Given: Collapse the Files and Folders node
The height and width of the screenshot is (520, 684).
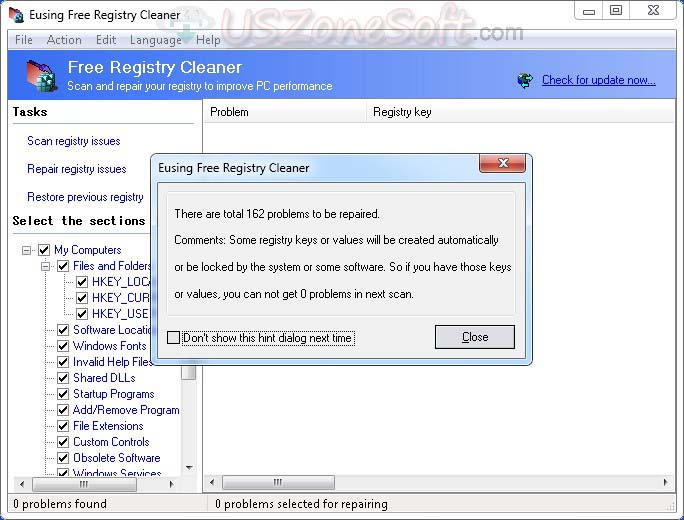Looking at the screenshot, I should click(46, 266).
